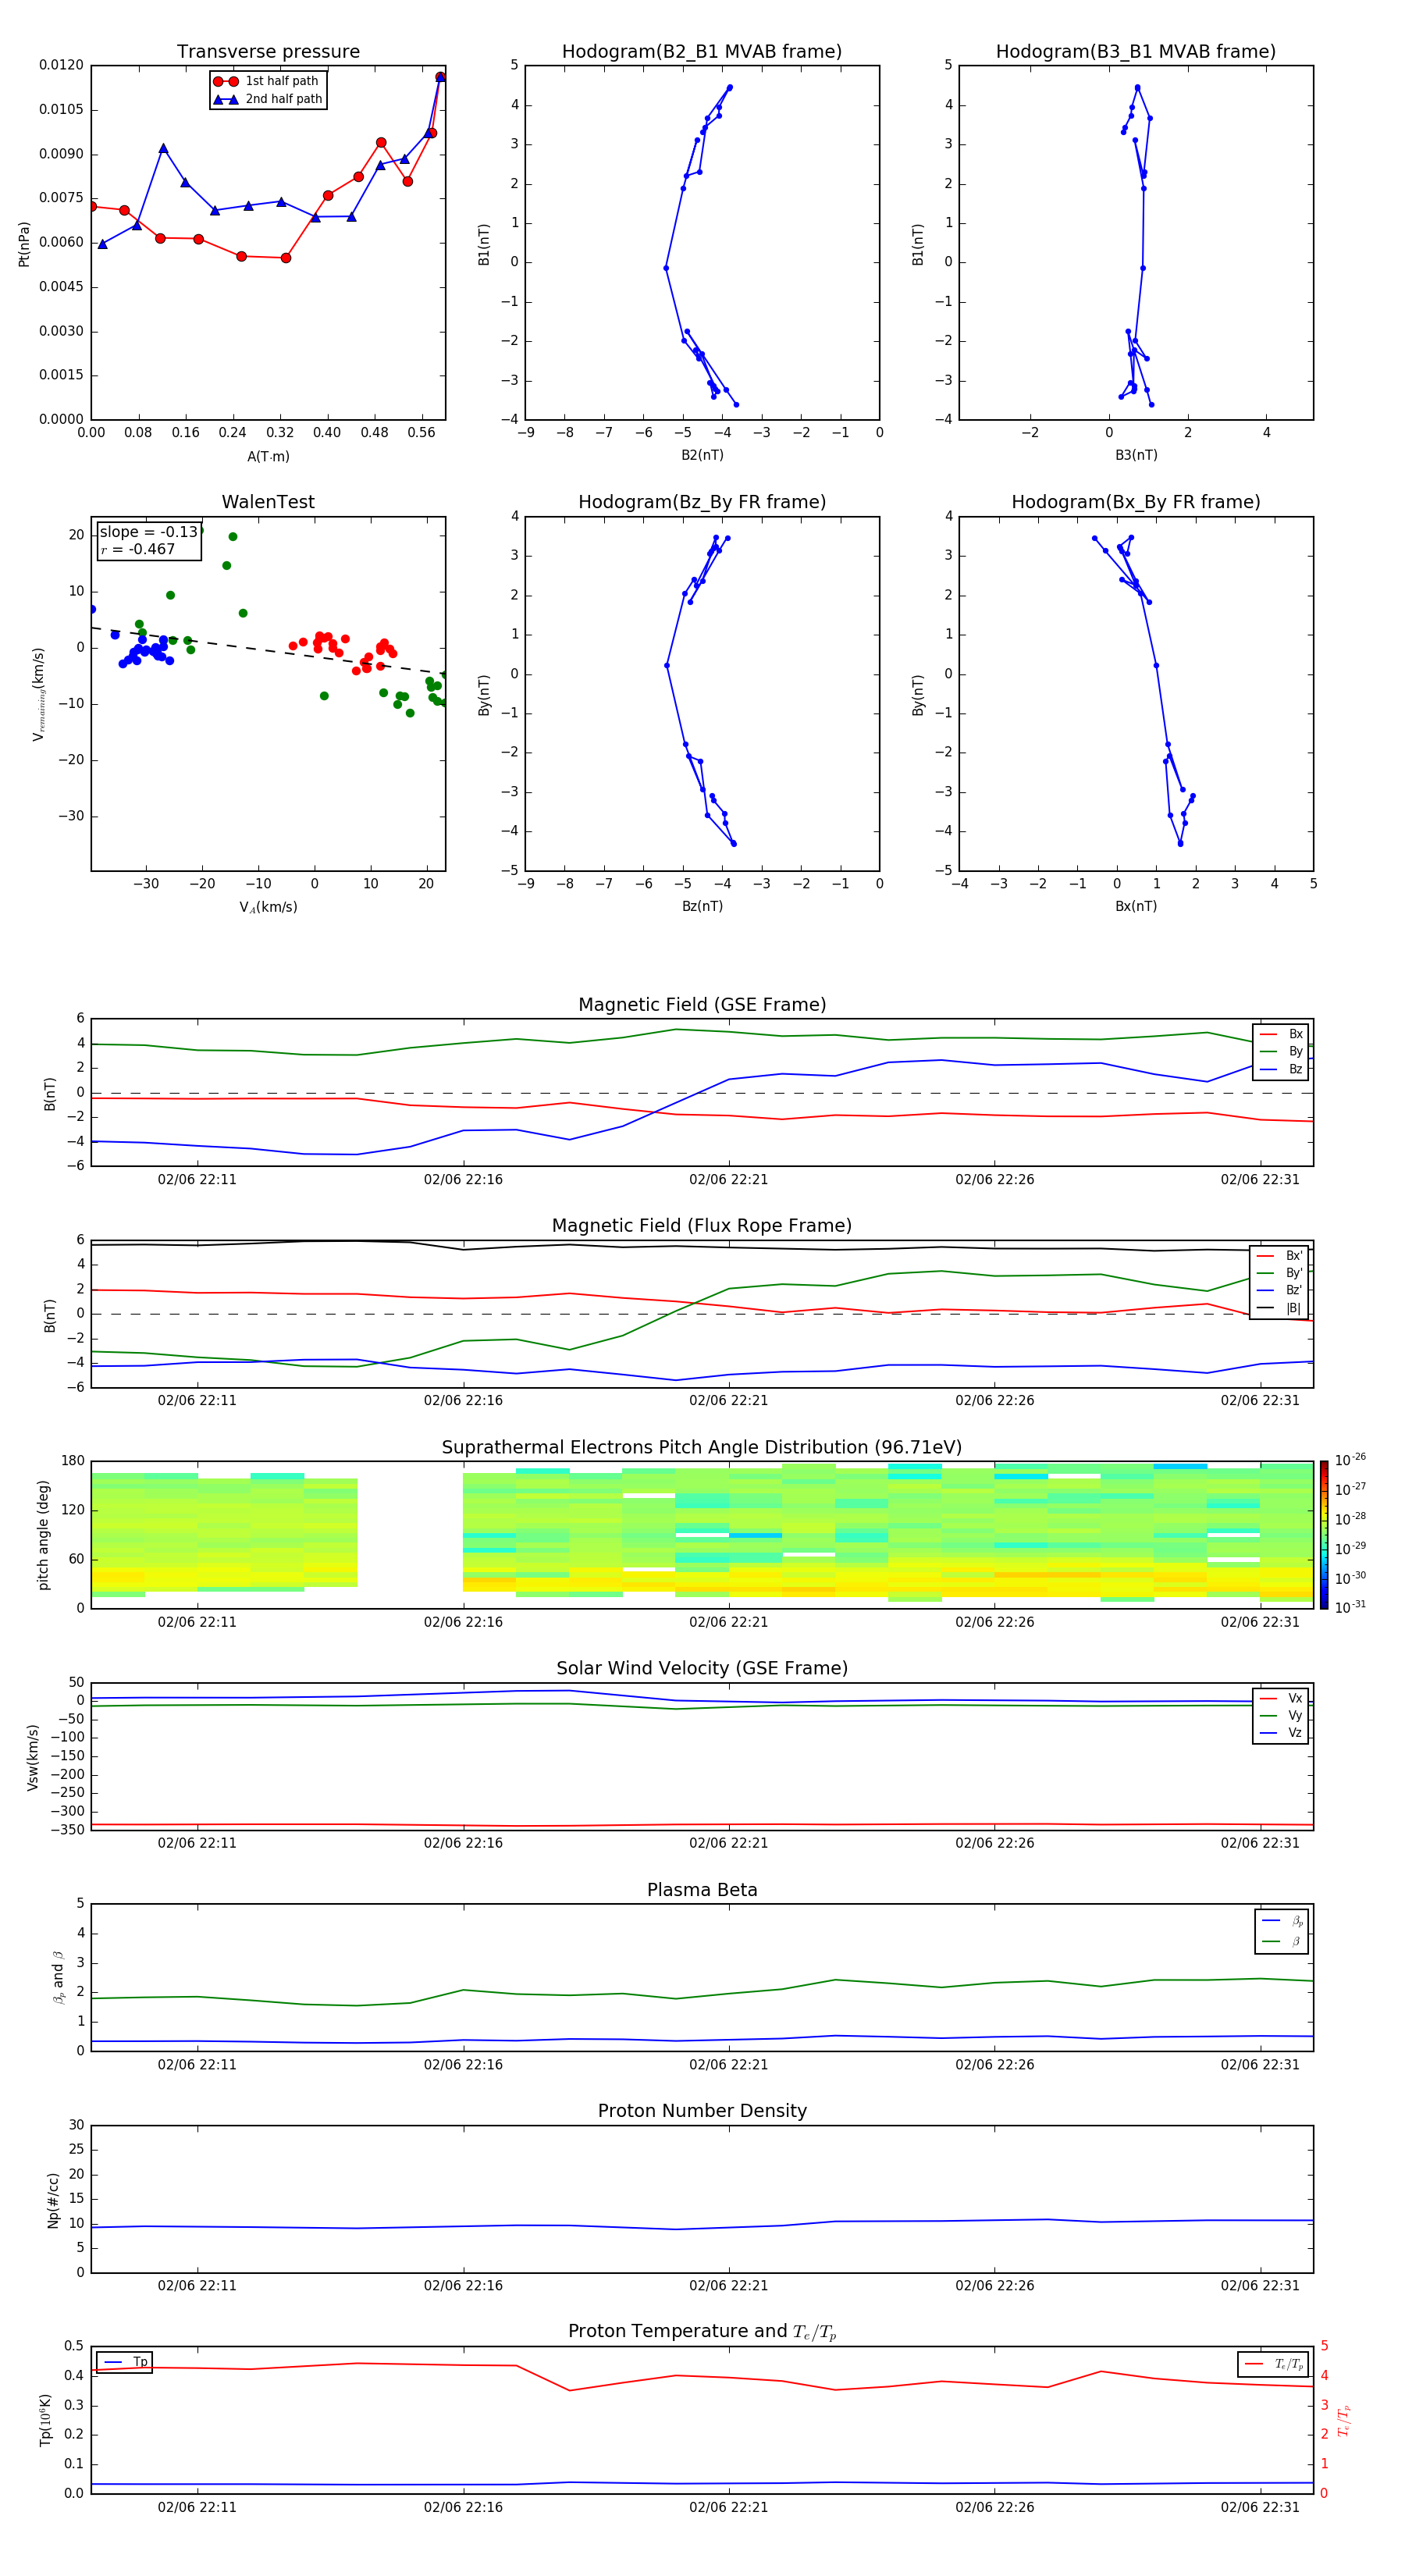This screenshot has height=2576, width=1405.
Task: Click the "Transverse pressure" plot title
Action: (x=268, y=51)
